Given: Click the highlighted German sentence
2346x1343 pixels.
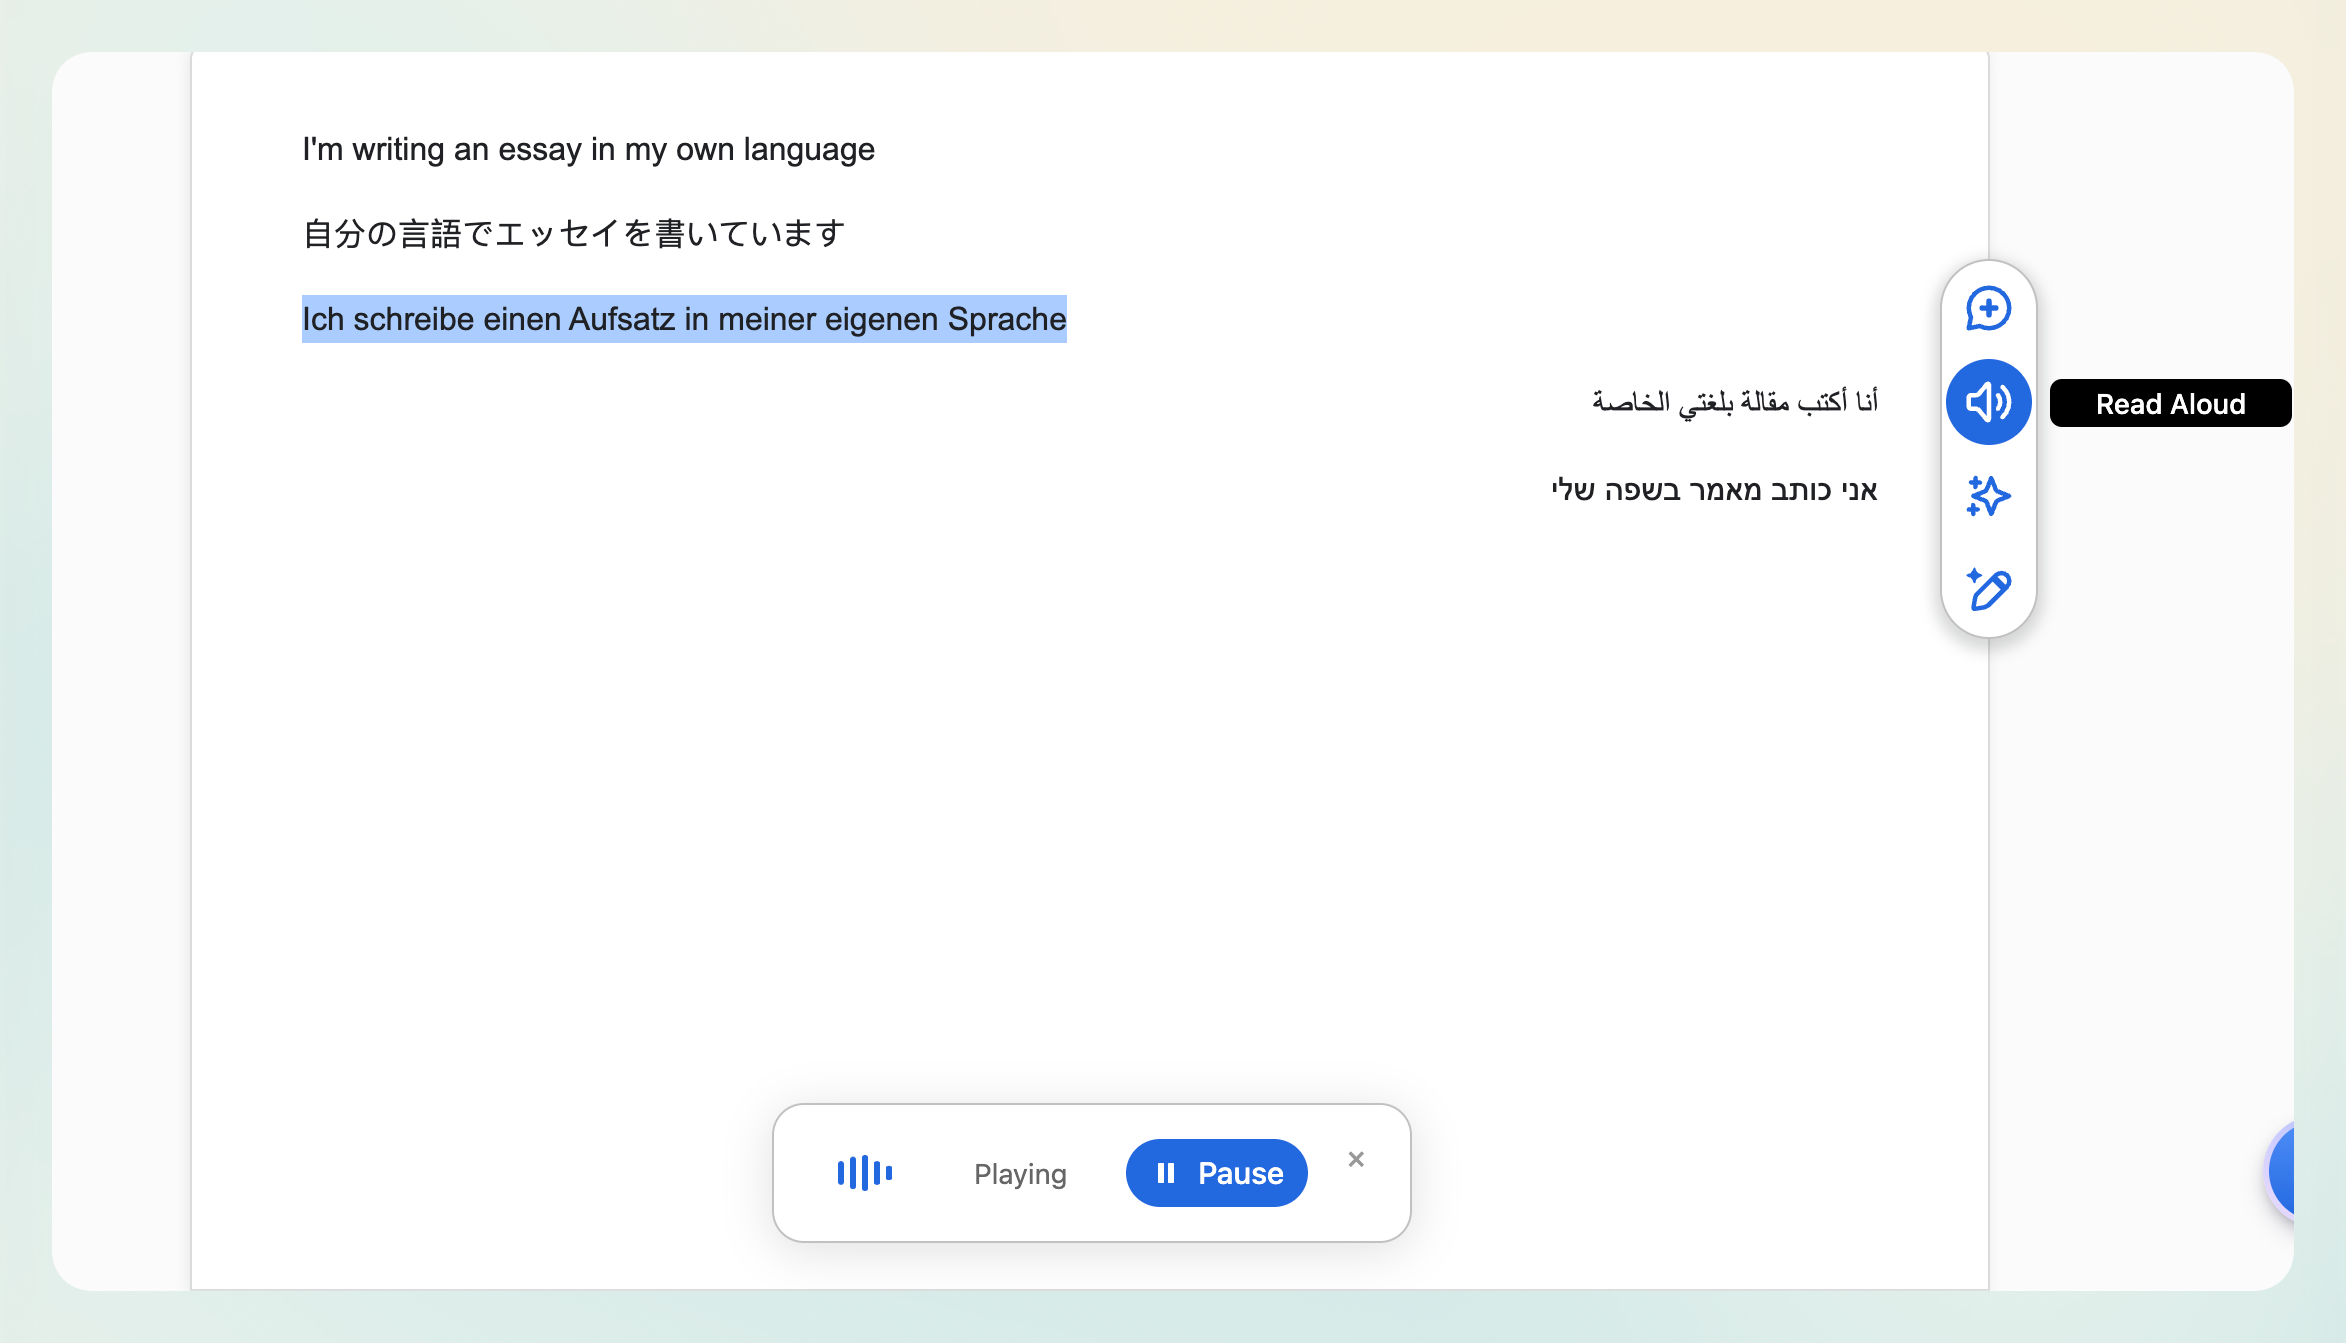Looking at the screenshot, I should 684,319.
